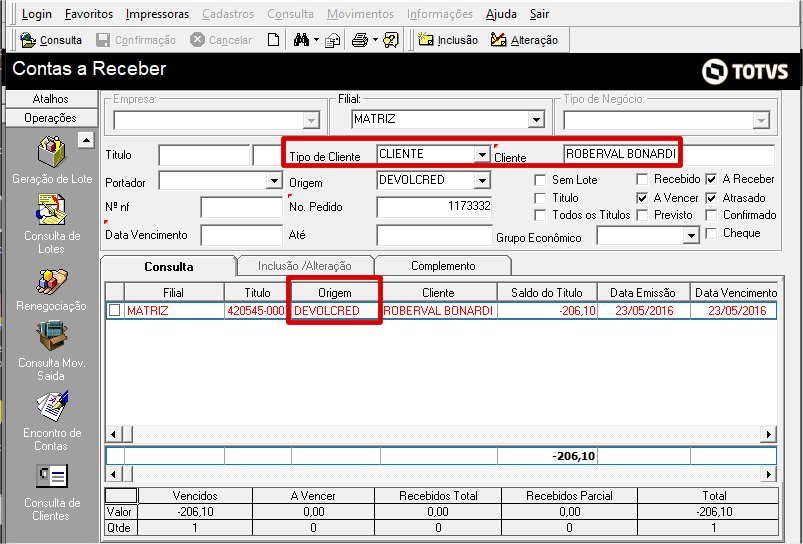Toggle the Sem Lote checkbox
The image size is (803, 544).
pos(540,180)
